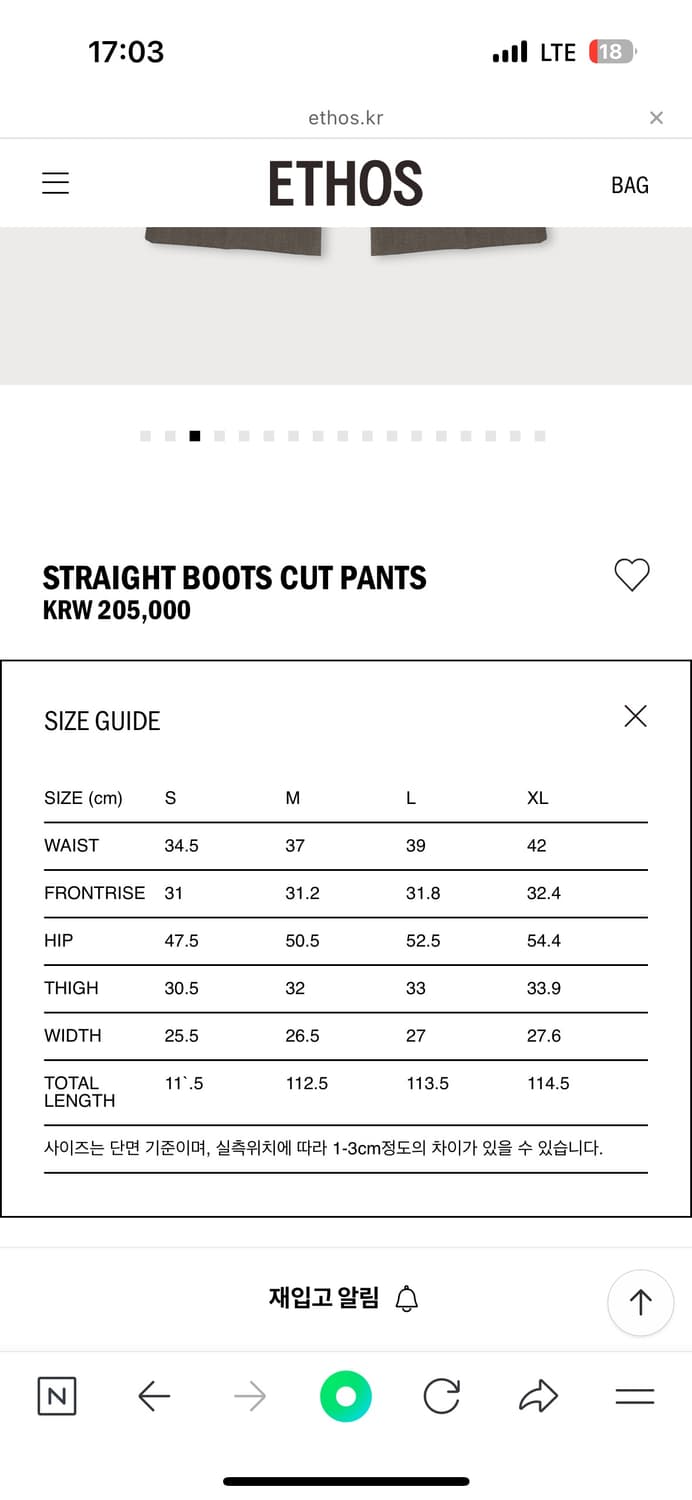692x1500 pixels.
Task: Open the shopping BAG
Action: [629, 185]
